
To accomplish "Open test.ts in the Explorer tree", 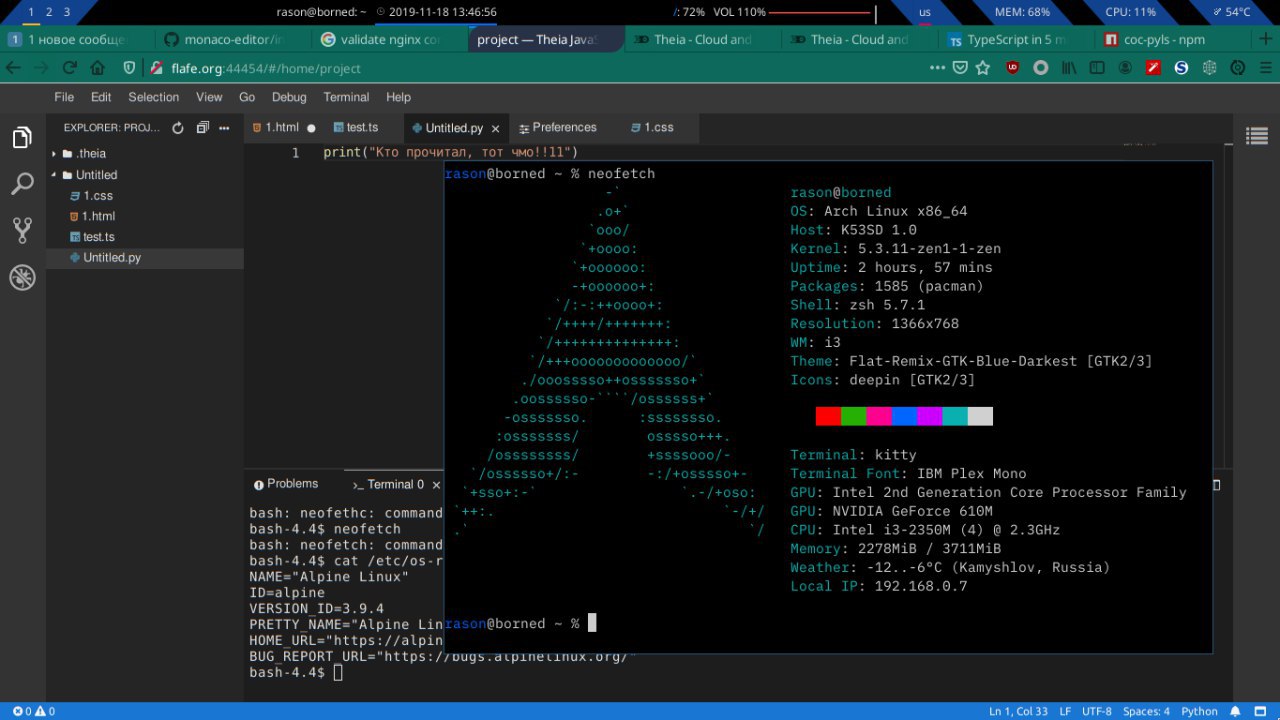I will [145, 237].
